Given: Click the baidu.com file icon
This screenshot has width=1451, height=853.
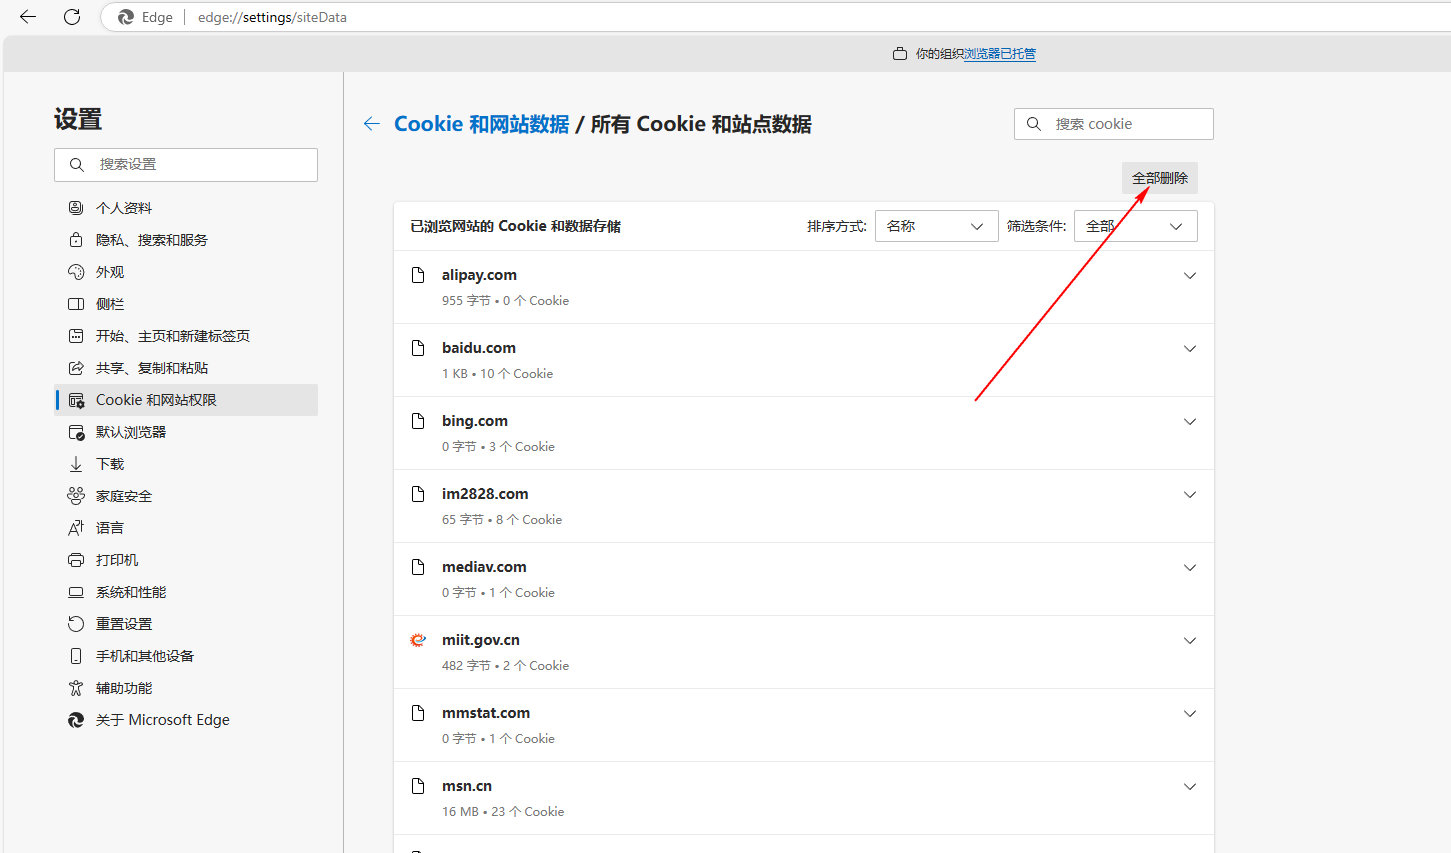Looking at the screenshot, I should [x=418, y=348].
